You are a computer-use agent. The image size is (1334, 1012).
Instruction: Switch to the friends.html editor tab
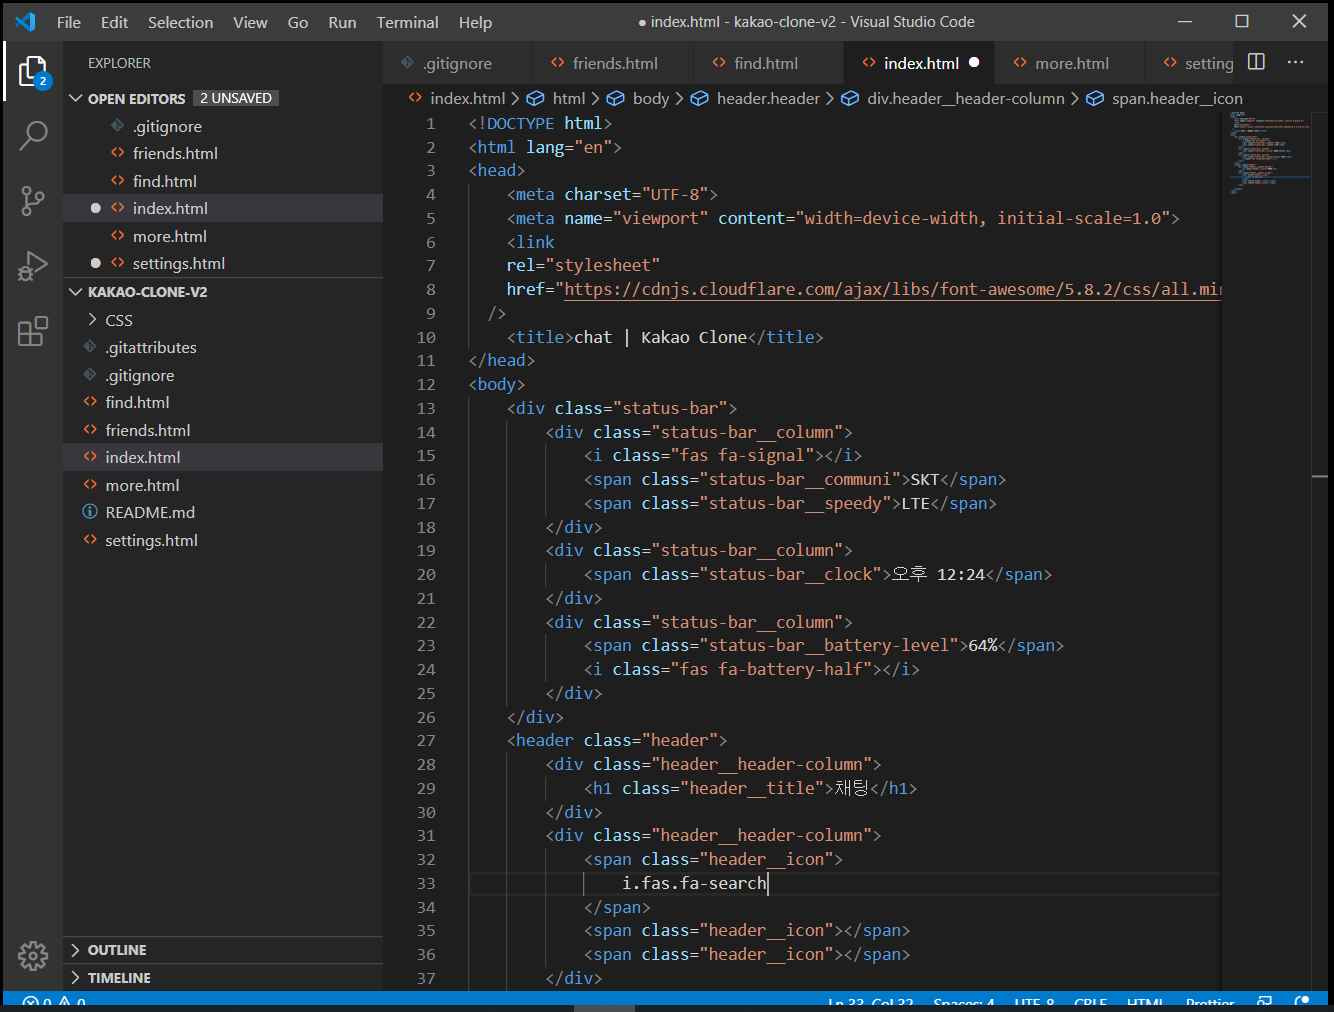click(613, 63)
